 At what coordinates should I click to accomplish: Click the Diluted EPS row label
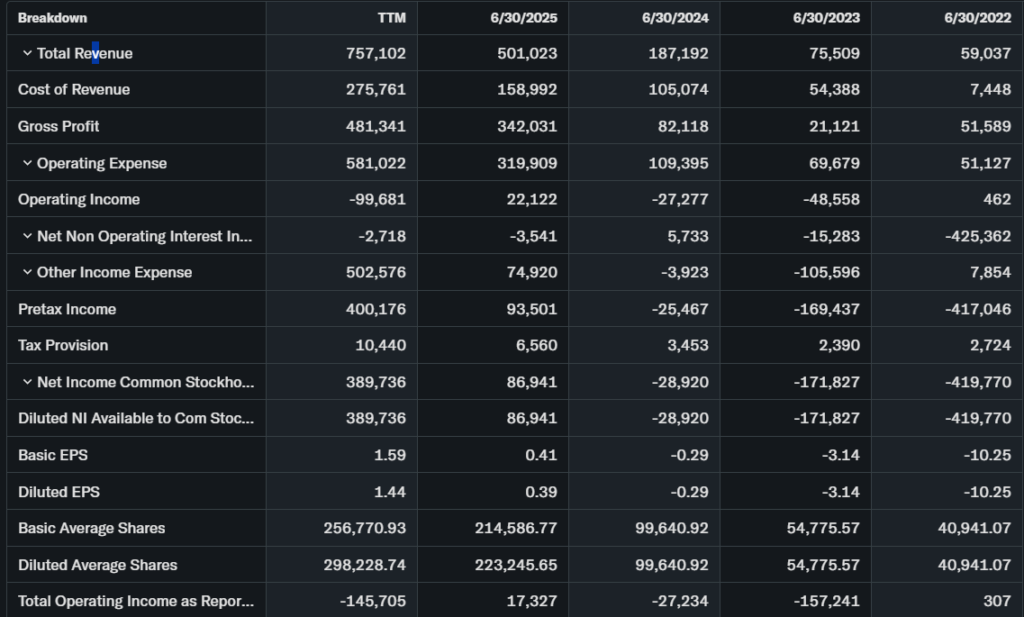[59, 492]
